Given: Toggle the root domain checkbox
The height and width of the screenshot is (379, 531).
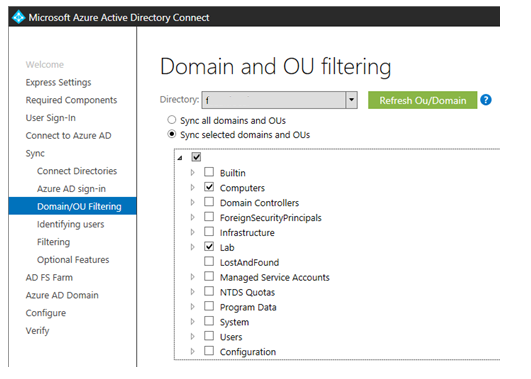Looking at the screenshot, I should click(196, 157).
